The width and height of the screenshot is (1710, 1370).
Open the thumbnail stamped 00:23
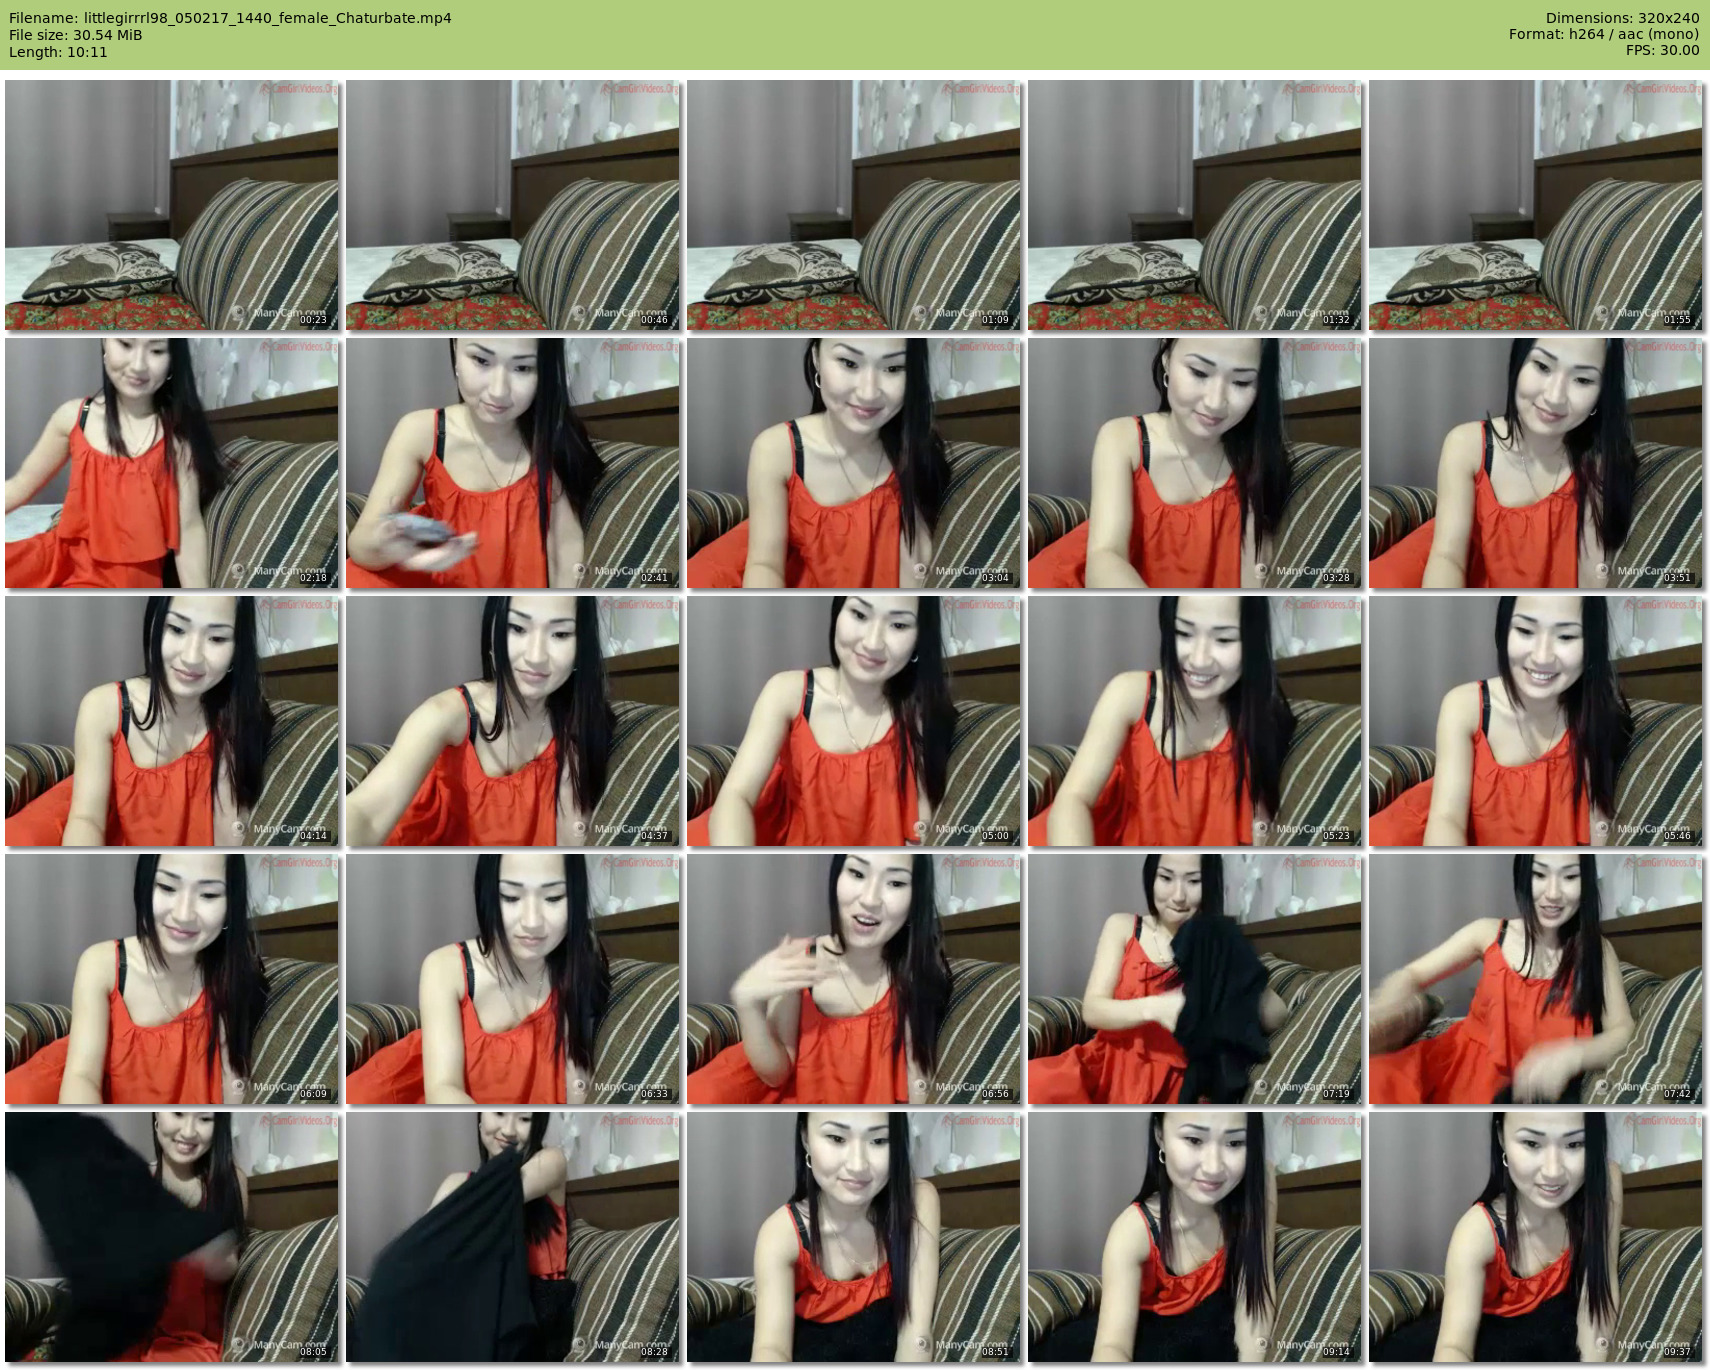pyautogui.click(x=172, y=205)
